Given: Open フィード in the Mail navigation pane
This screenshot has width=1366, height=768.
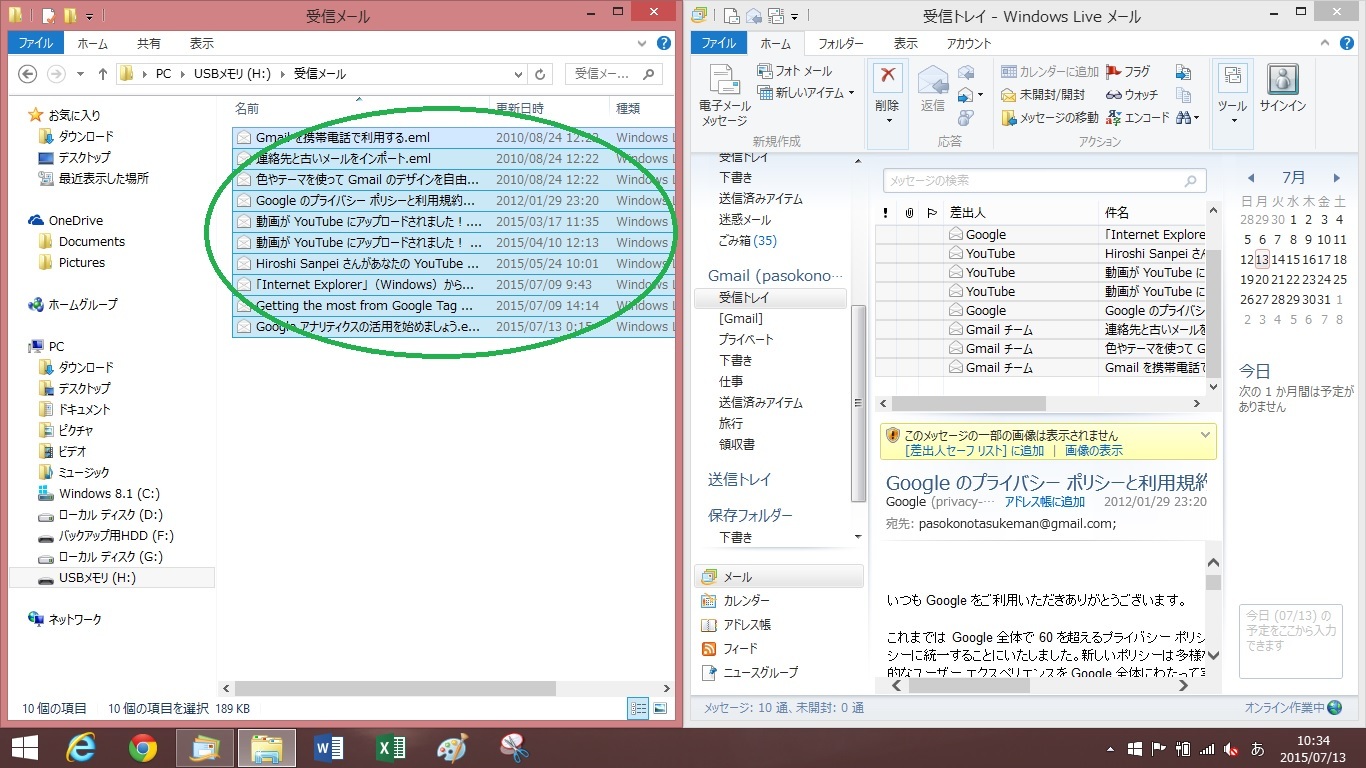Looking at the screenshot, I should [730, 649].
